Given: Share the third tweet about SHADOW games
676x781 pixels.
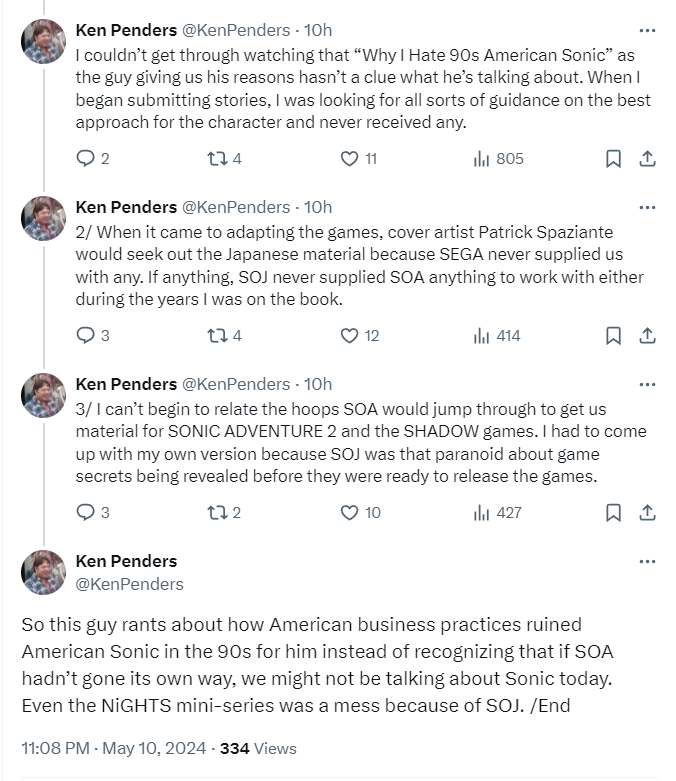Looking at the screenshot, I should [x=647, y=512].
